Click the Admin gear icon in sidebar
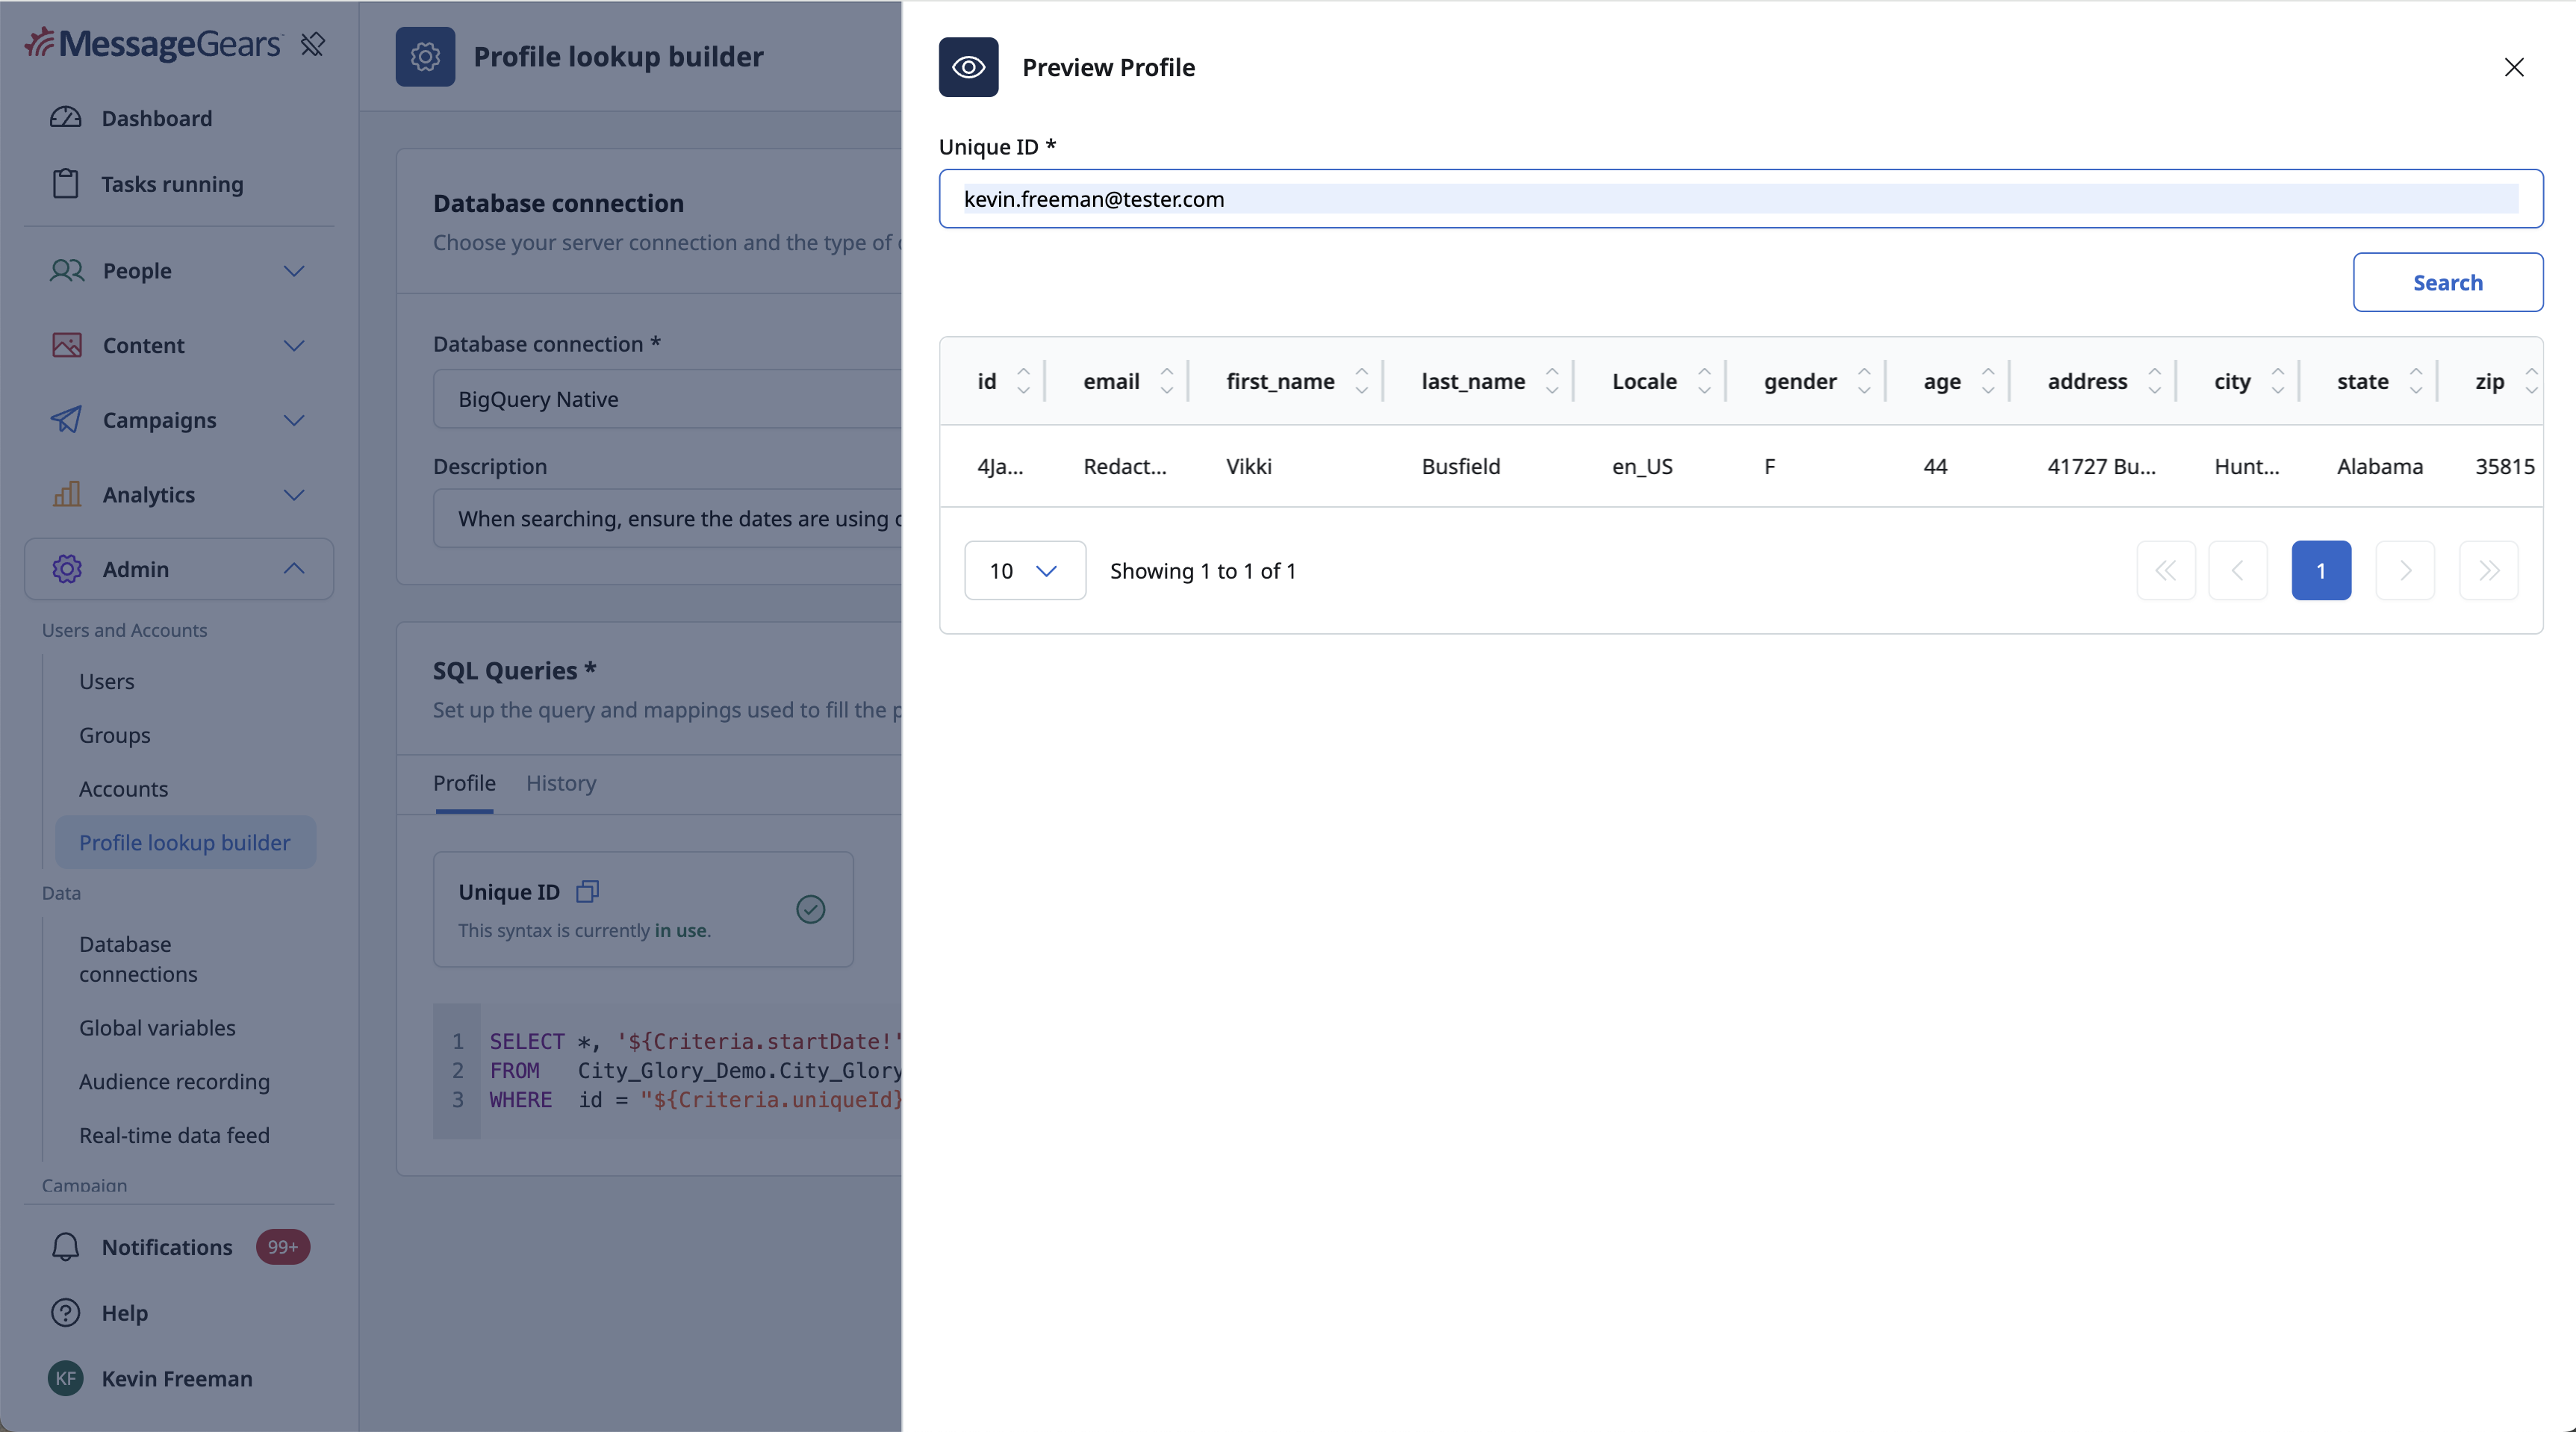 pos(66,569)
